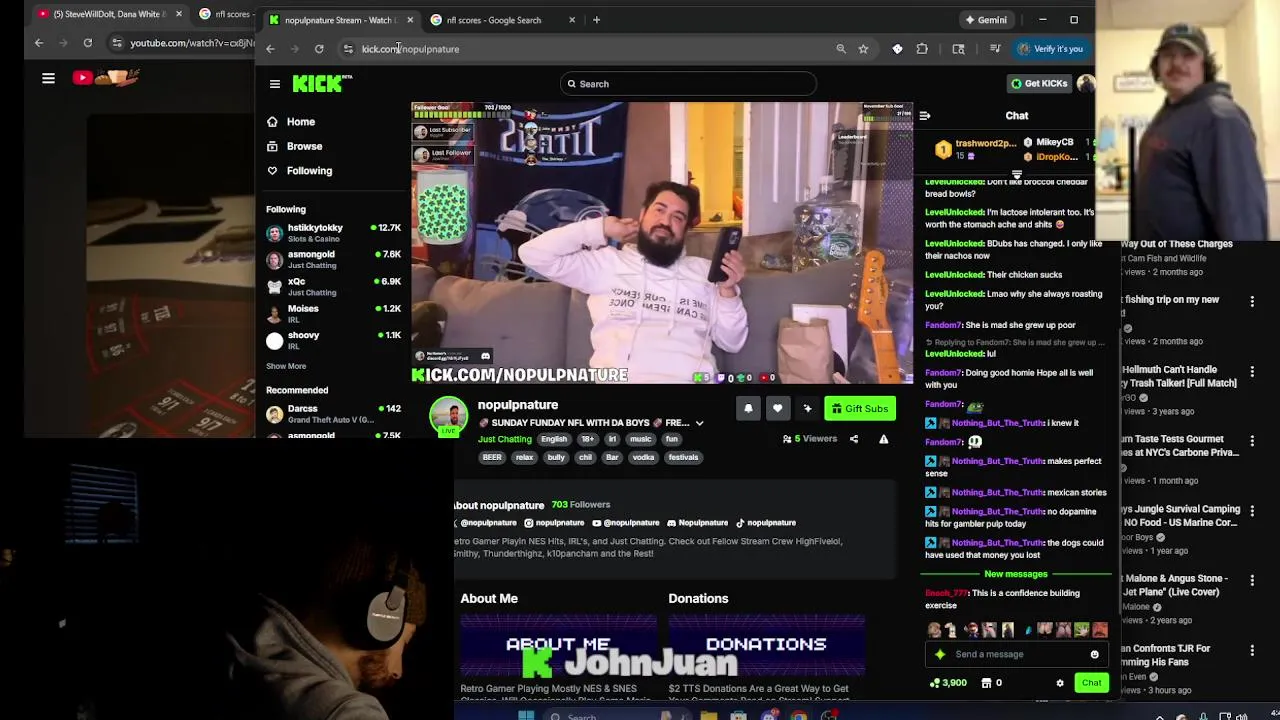Click the Gift Subs button
The image size is (1280, 720).
[x=859, y=408]
